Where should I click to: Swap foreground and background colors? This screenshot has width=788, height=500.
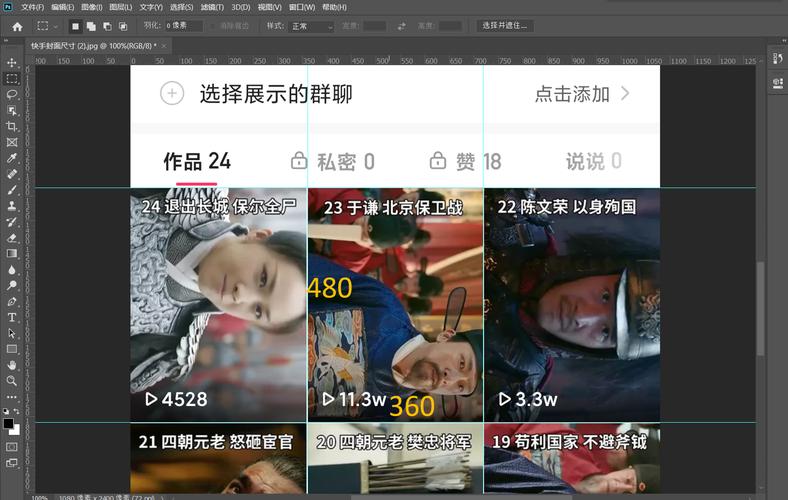coord(18,410)
